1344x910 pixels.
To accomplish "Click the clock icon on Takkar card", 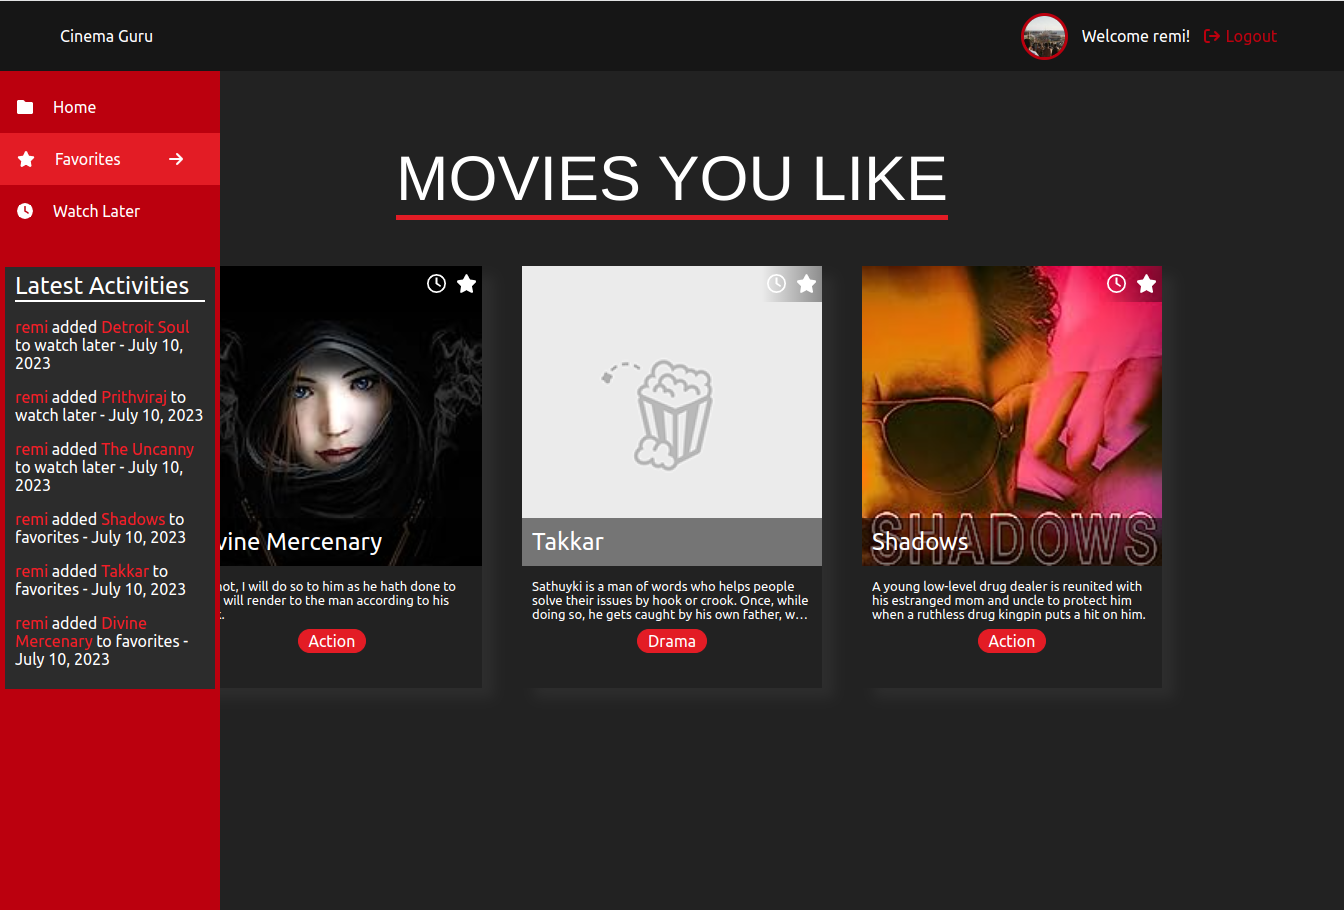I will 776,284.
